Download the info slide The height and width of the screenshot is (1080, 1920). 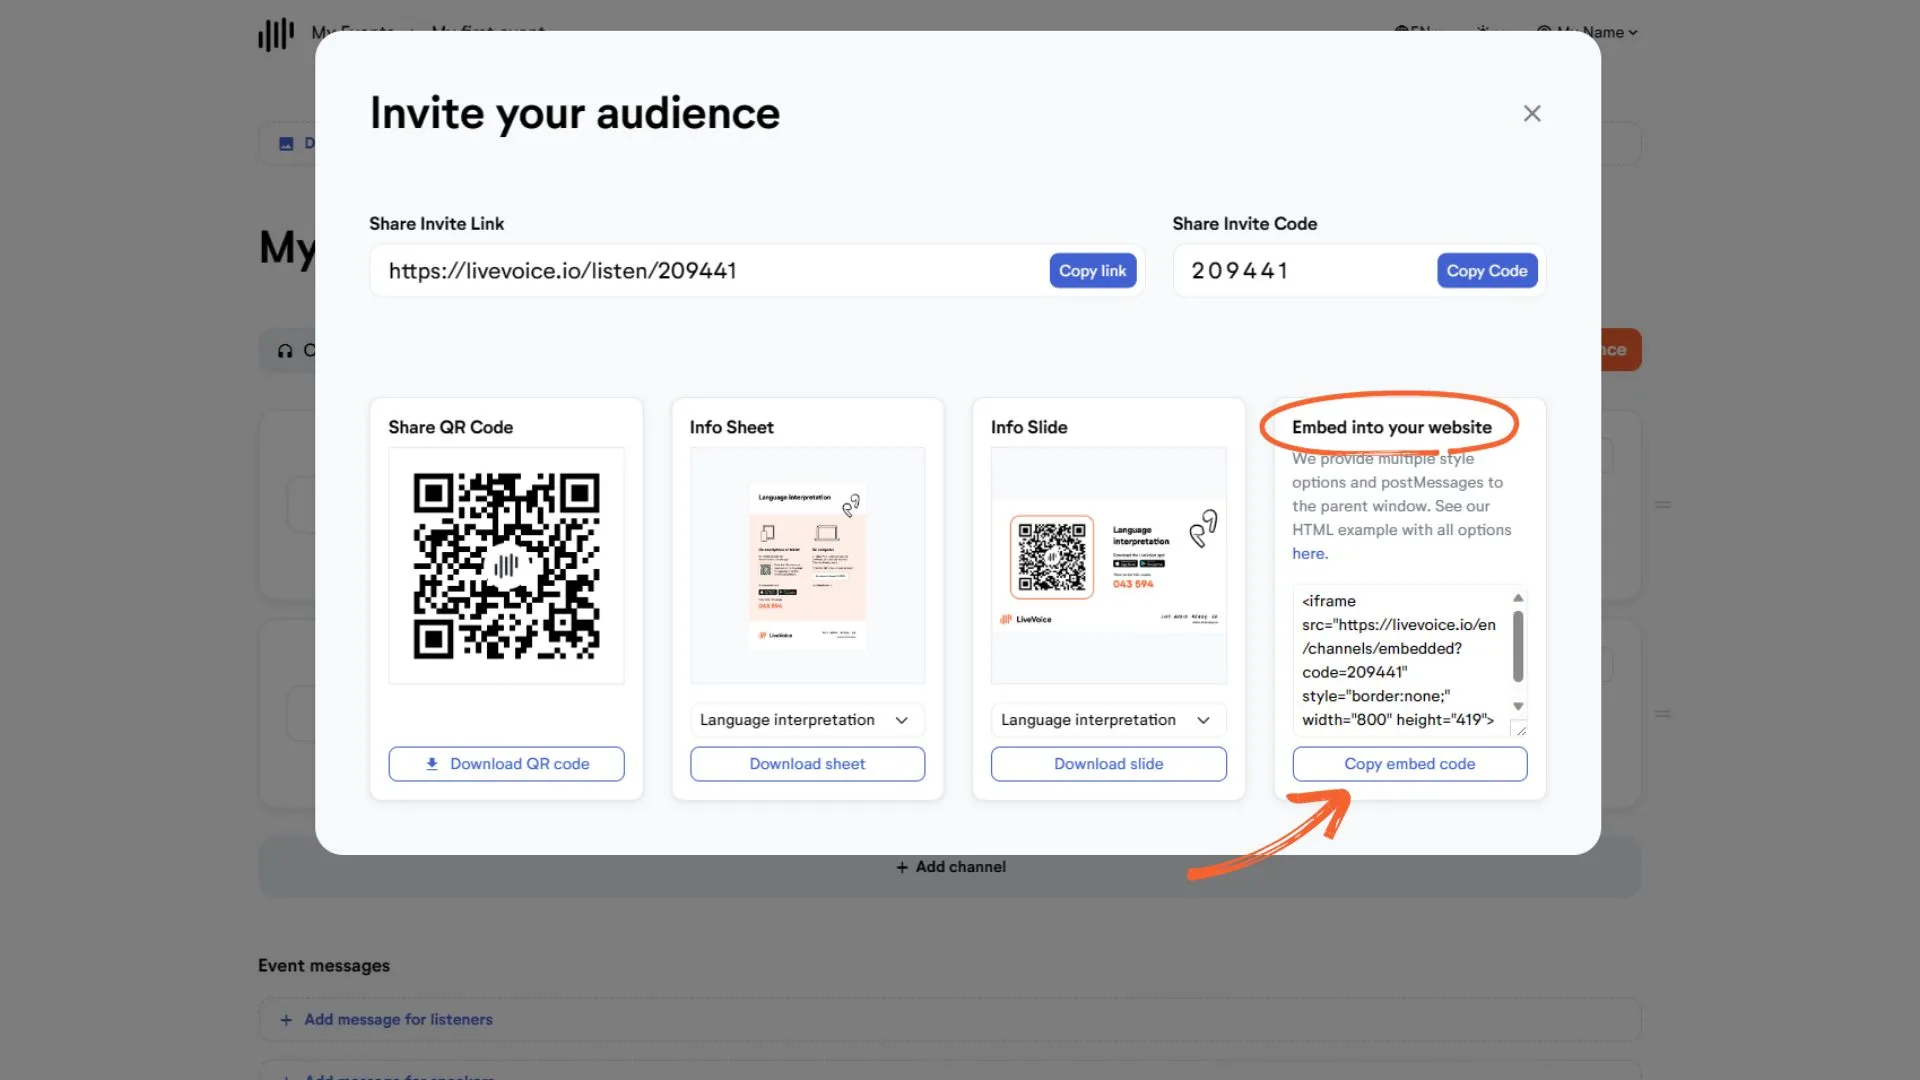click(1108, 764)
